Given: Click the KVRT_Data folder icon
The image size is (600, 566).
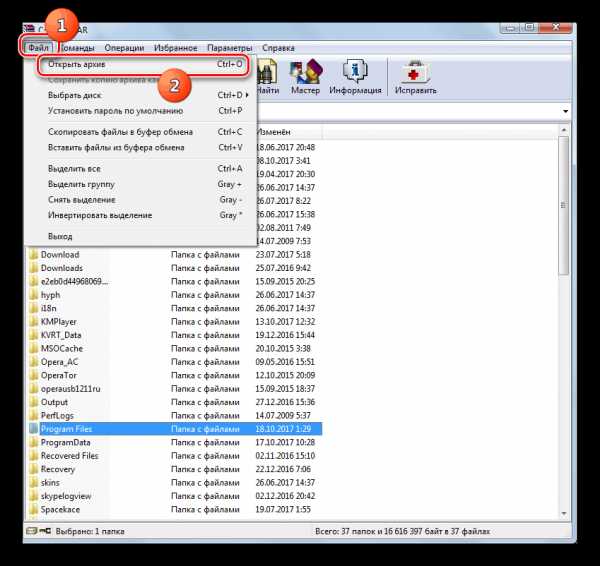Looking at the screenshot, I should 34,335.
